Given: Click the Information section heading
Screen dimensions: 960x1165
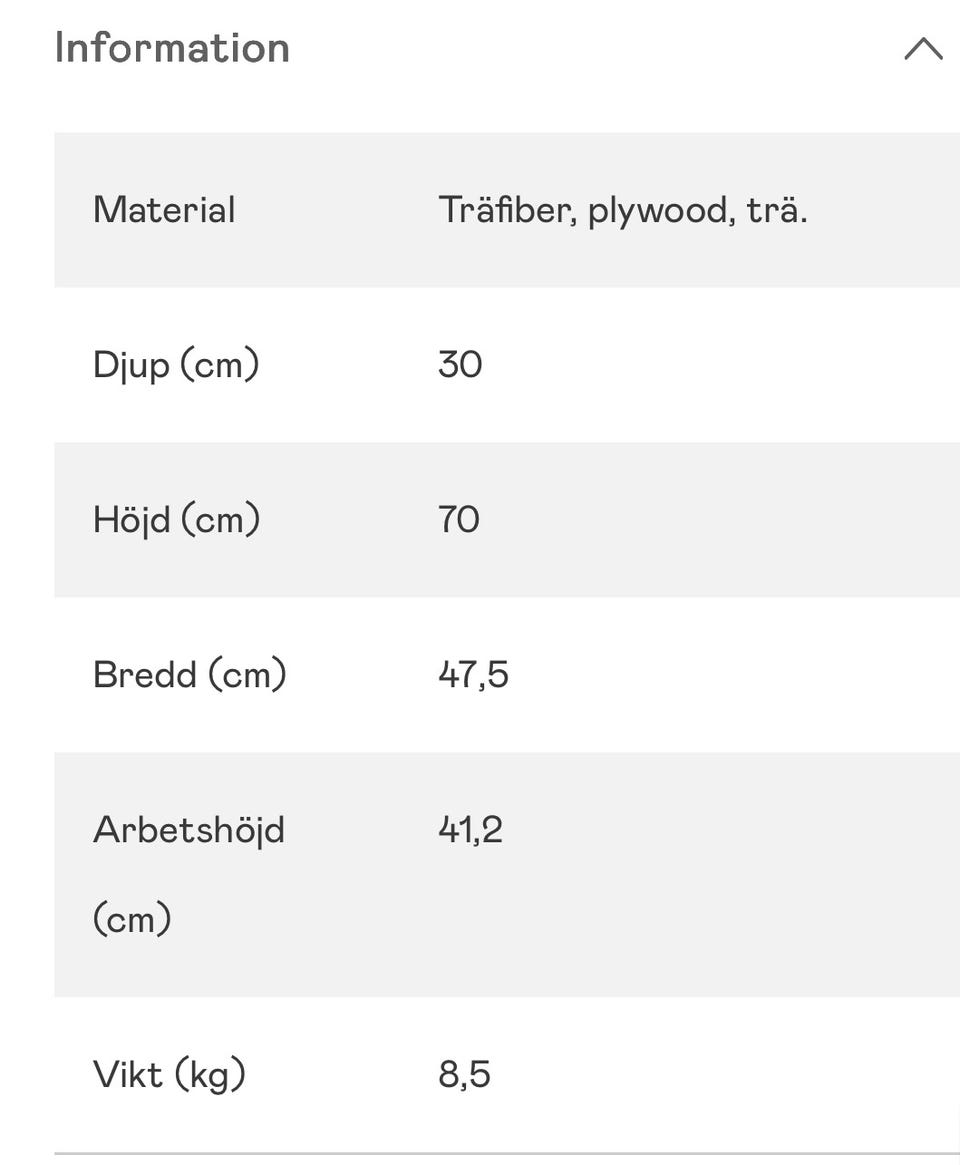Looking at the screenshot, I should (172, 48).
